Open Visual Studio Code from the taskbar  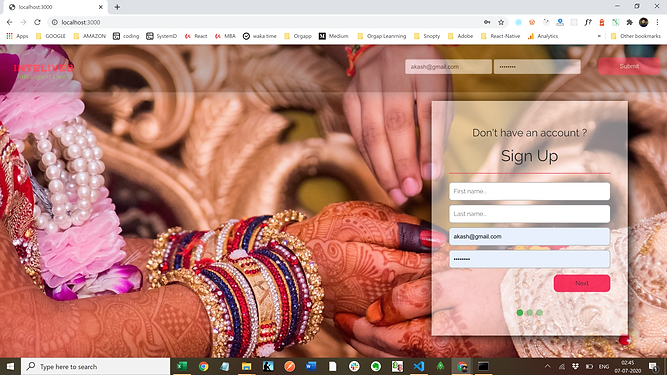click(419, 366)
